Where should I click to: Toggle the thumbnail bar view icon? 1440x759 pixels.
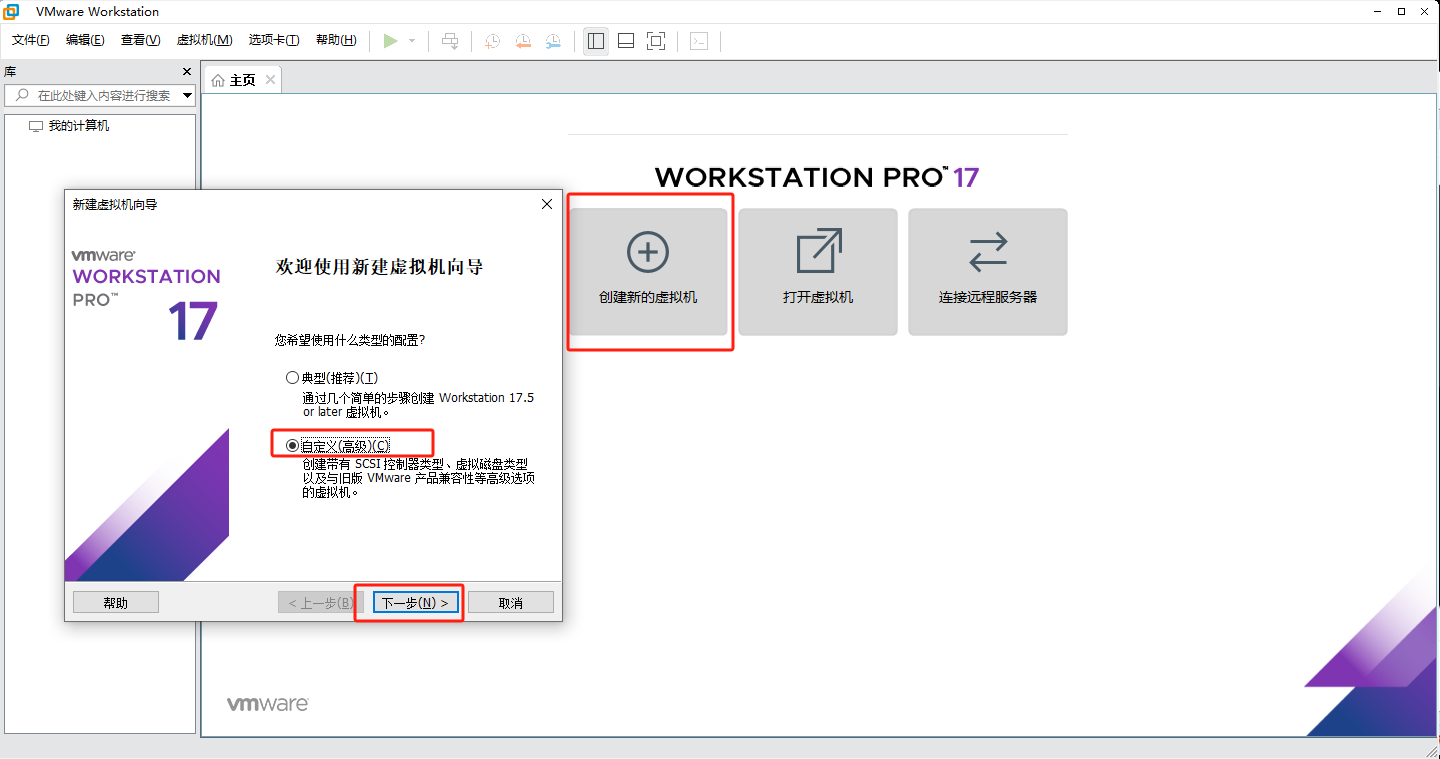point(626,41)
